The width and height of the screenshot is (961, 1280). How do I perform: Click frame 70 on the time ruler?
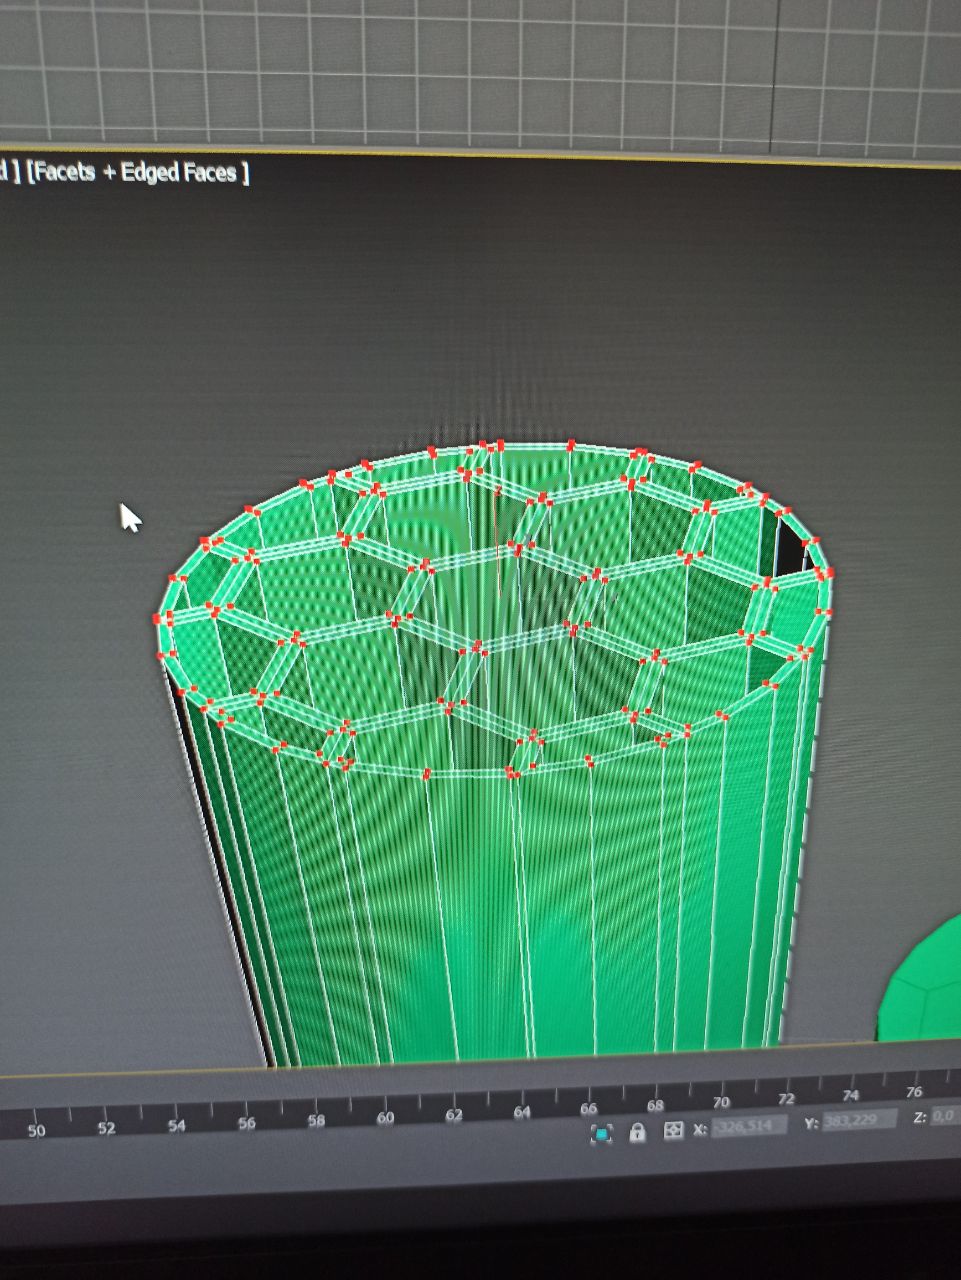721,1102
